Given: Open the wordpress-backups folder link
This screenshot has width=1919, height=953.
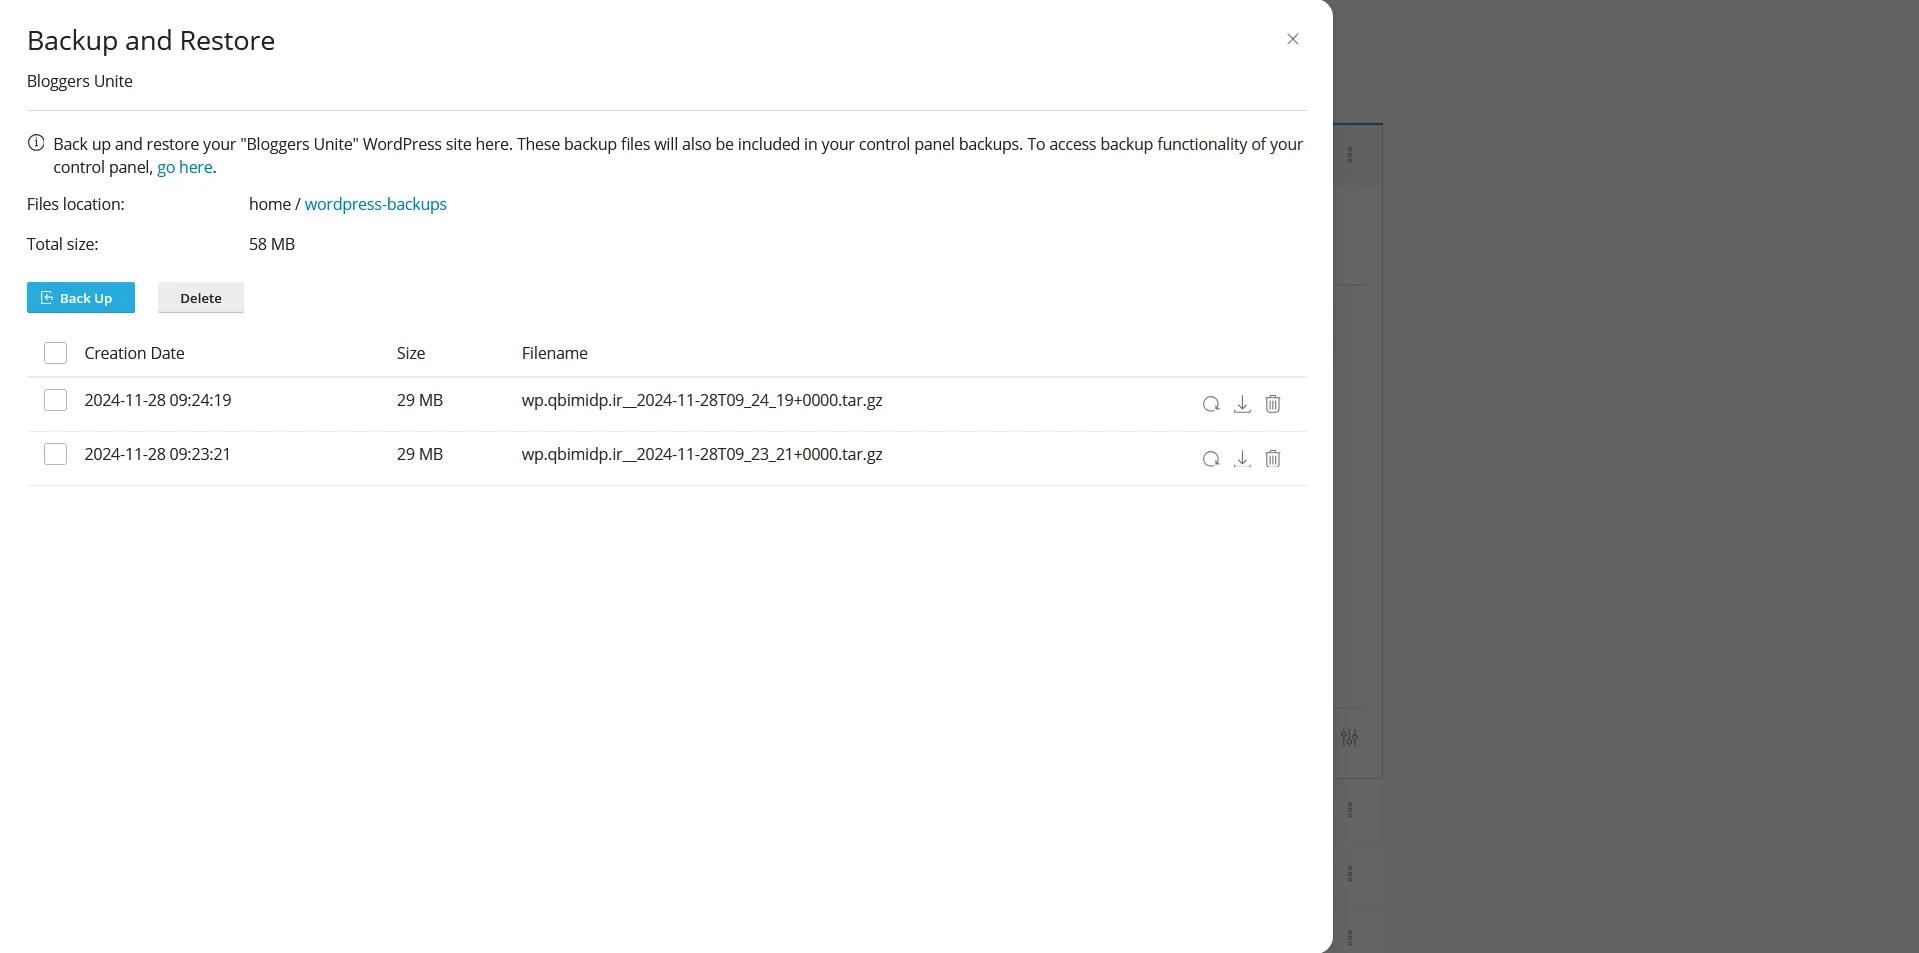Looking at the screenshot, I should [375, 204].
